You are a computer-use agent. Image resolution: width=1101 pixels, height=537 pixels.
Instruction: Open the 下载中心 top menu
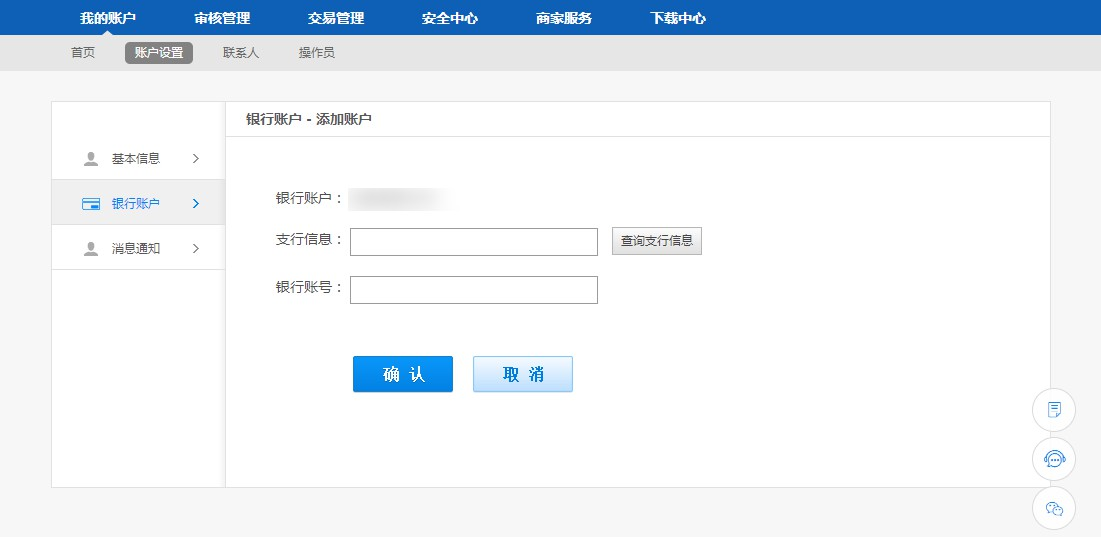pos(678,18)
